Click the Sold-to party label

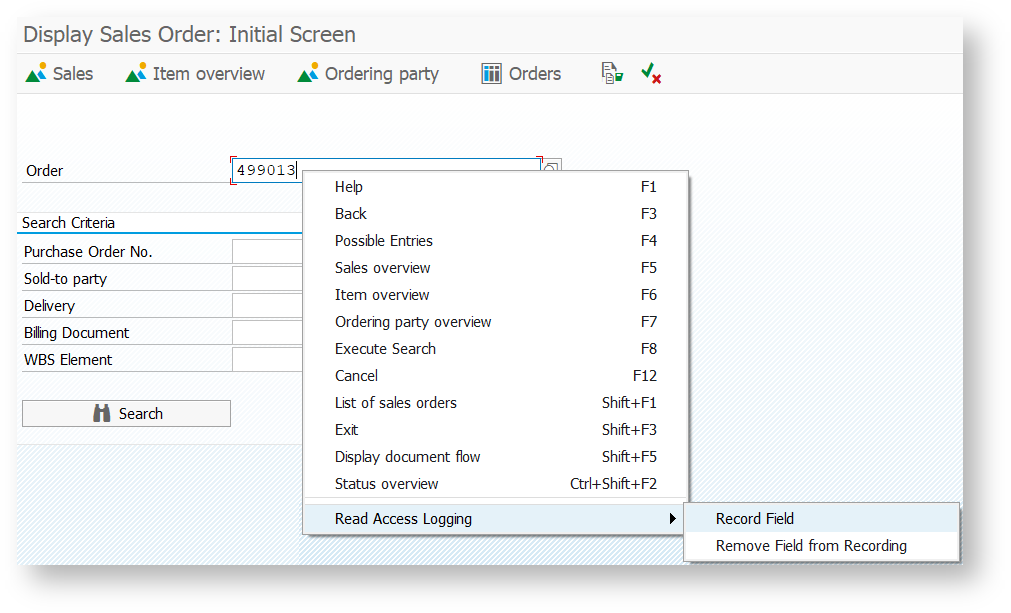click(65, 279)
